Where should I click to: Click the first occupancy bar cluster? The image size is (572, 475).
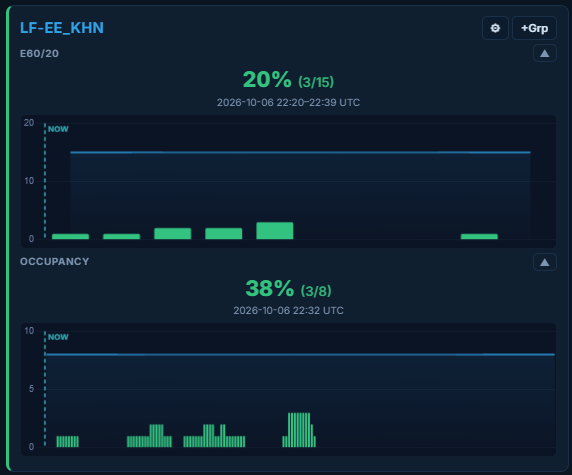[x=67, y=441]
